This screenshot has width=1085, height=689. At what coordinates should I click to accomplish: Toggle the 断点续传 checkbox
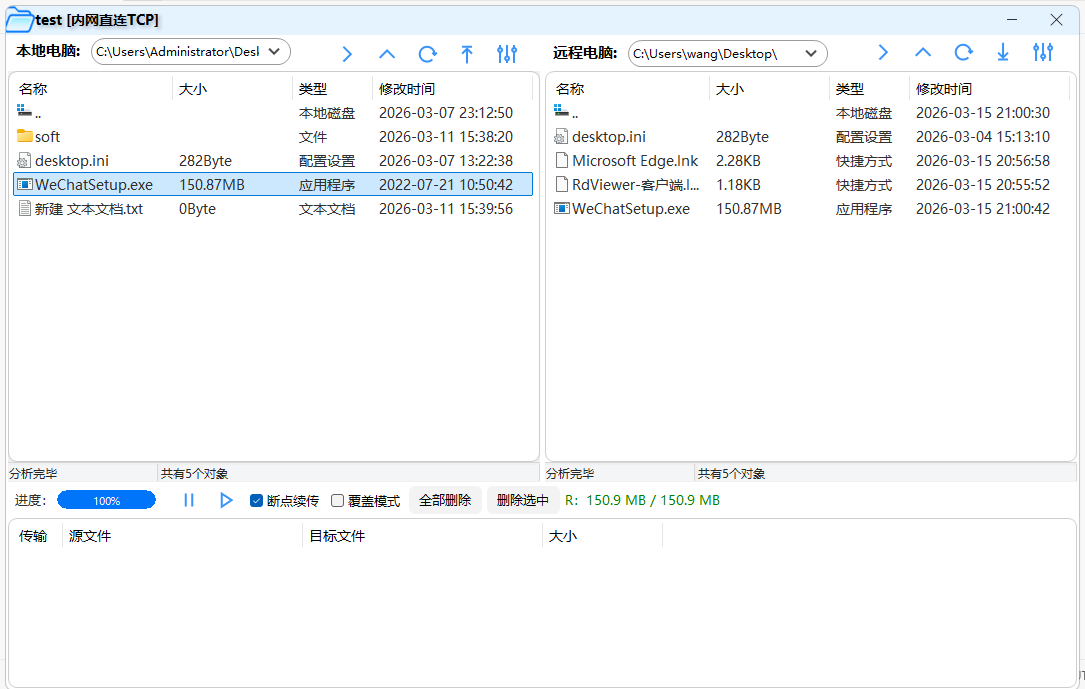[x=257, y=501]
